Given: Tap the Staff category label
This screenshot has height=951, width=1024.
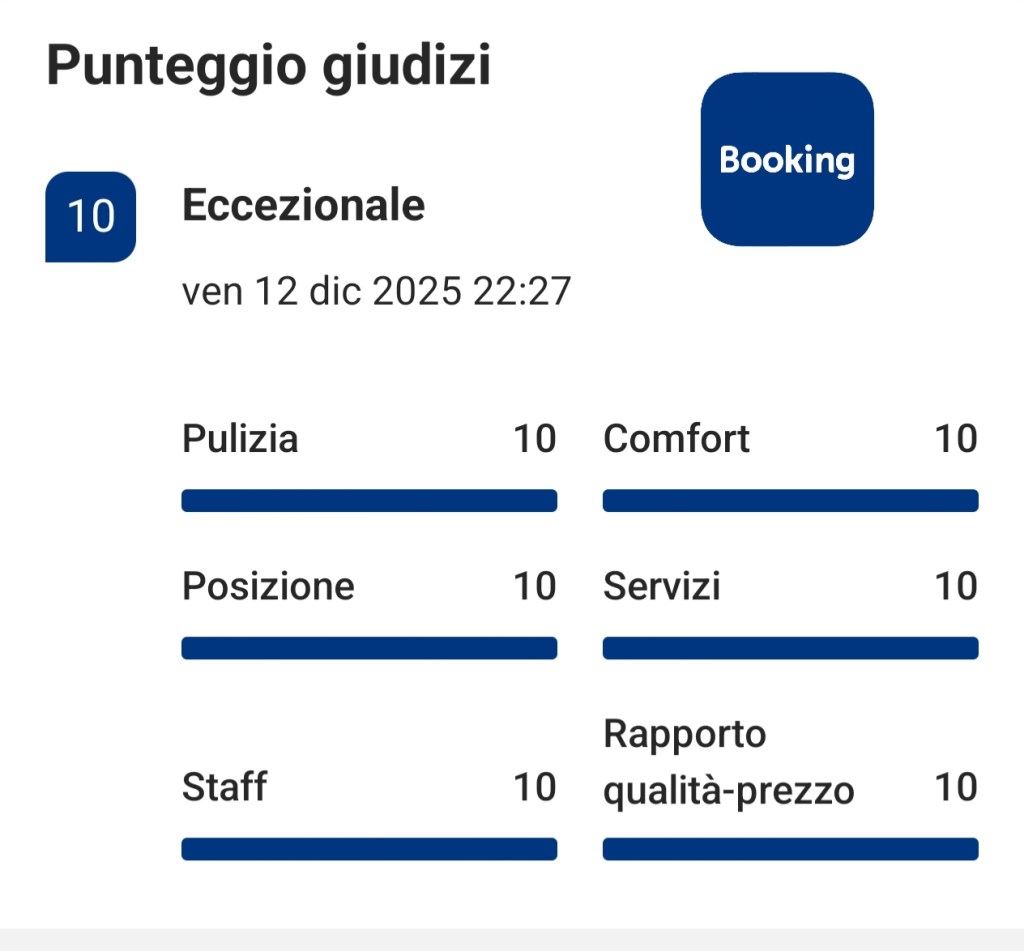Looking at the screenshot, I should [x=224, y=787].
